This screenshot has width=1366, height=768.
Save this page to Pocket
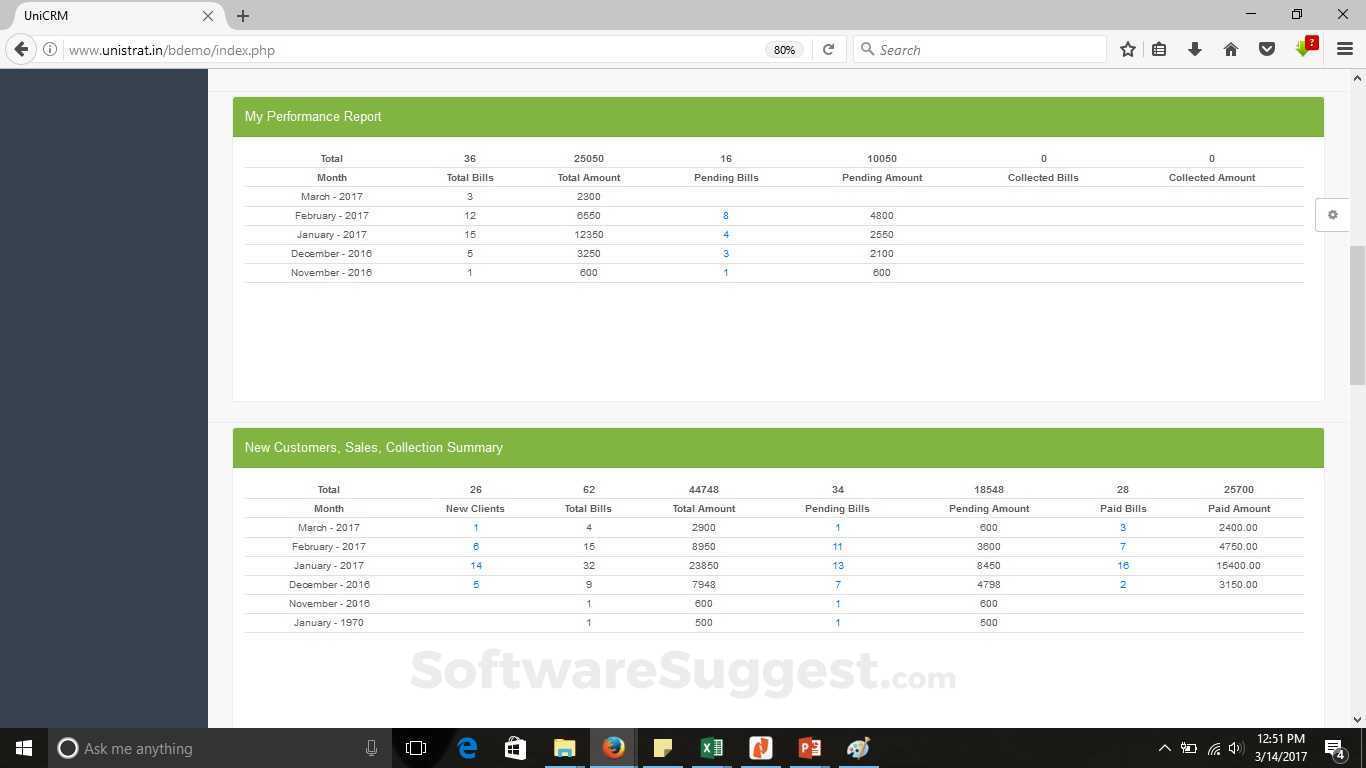(x=1267, y=49)
